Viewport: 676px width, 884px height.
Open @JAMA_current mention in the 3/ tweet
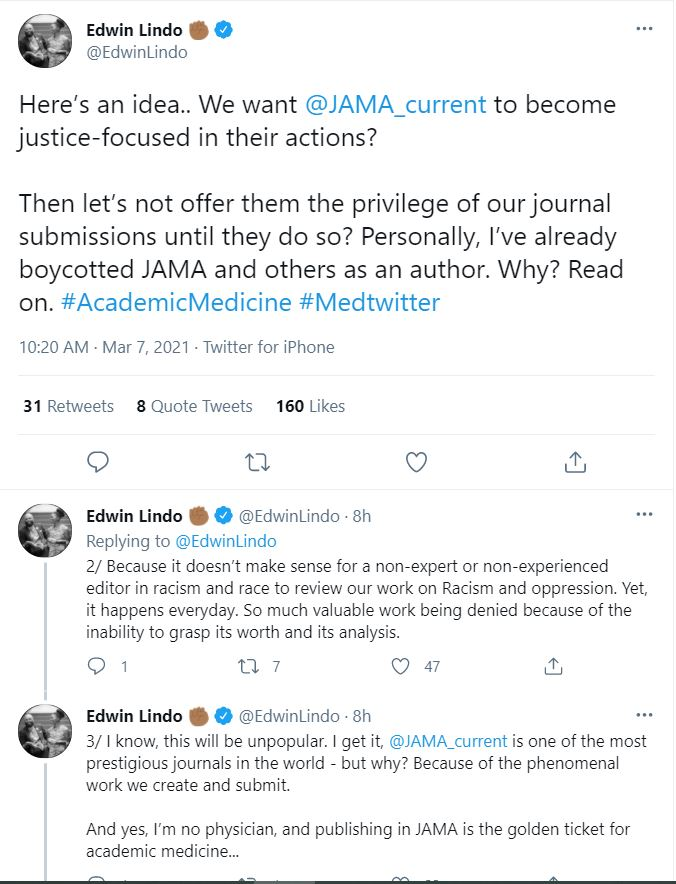click(x=448, y=741)
